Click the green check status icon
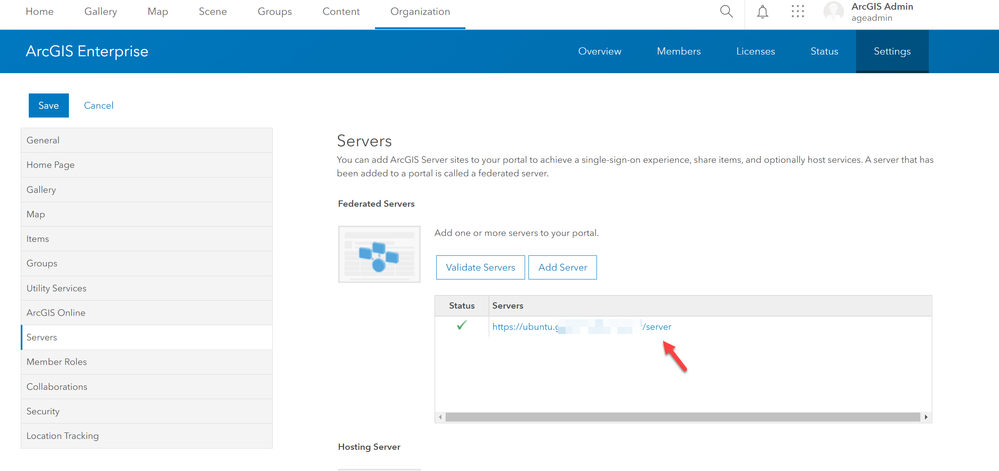Image resolution: width=999 pixels, height=471 pixels. click(x=462, y=325)
